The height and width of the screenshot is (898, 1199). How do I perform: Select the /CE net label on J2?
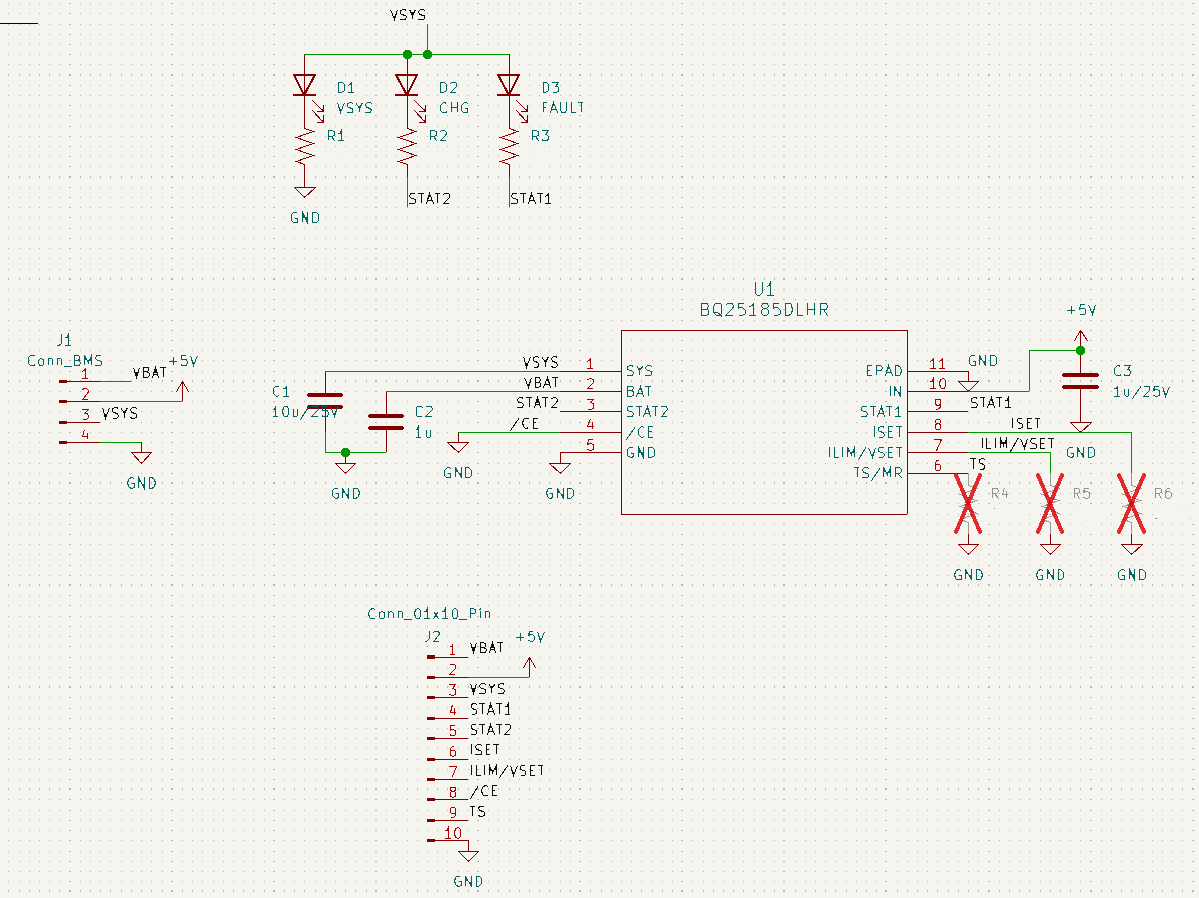pyautogui.click(x=483, y=791)
